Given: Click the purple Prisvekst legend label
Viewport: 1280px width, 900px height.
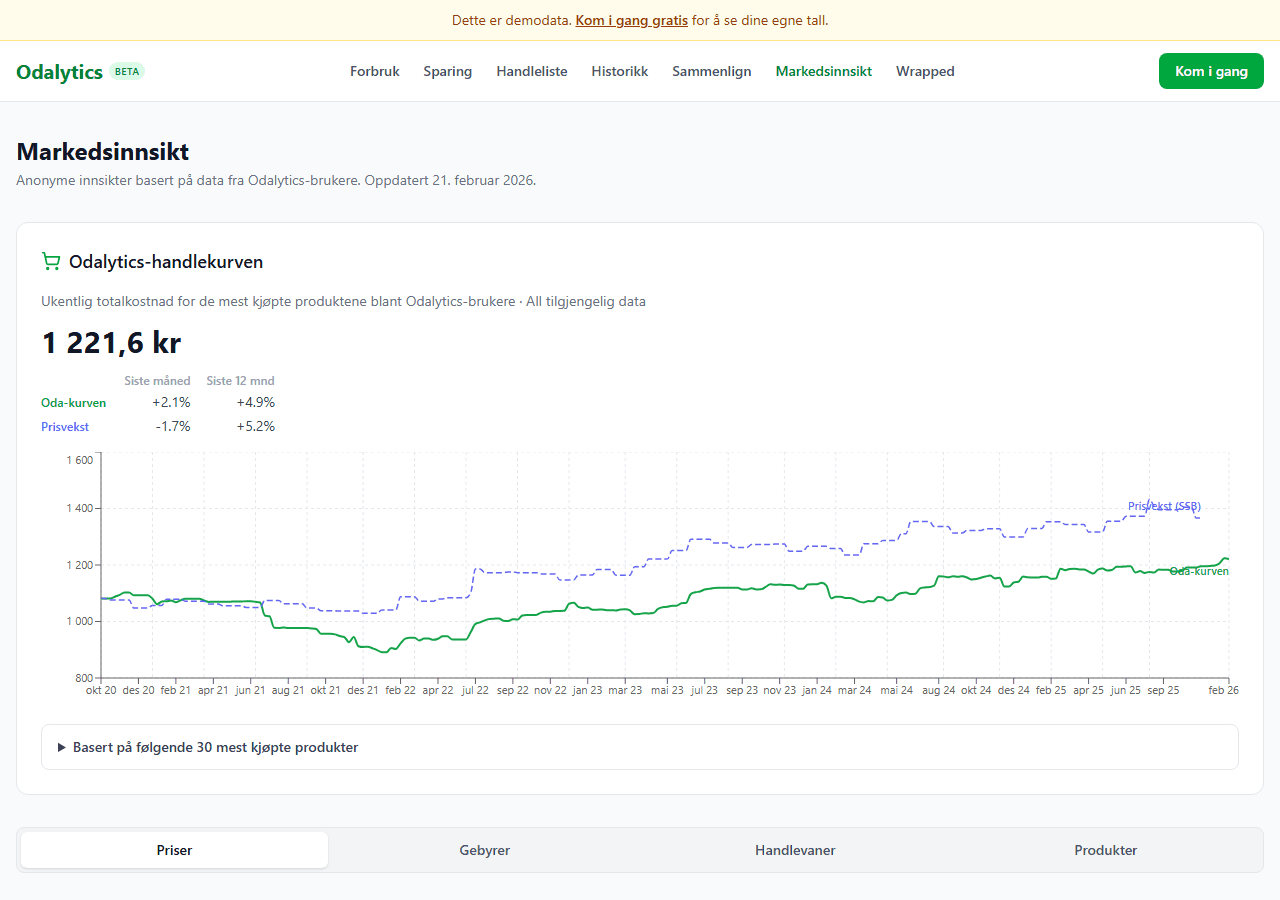Looking at the screenshot, I should click(x=65, y=427).
